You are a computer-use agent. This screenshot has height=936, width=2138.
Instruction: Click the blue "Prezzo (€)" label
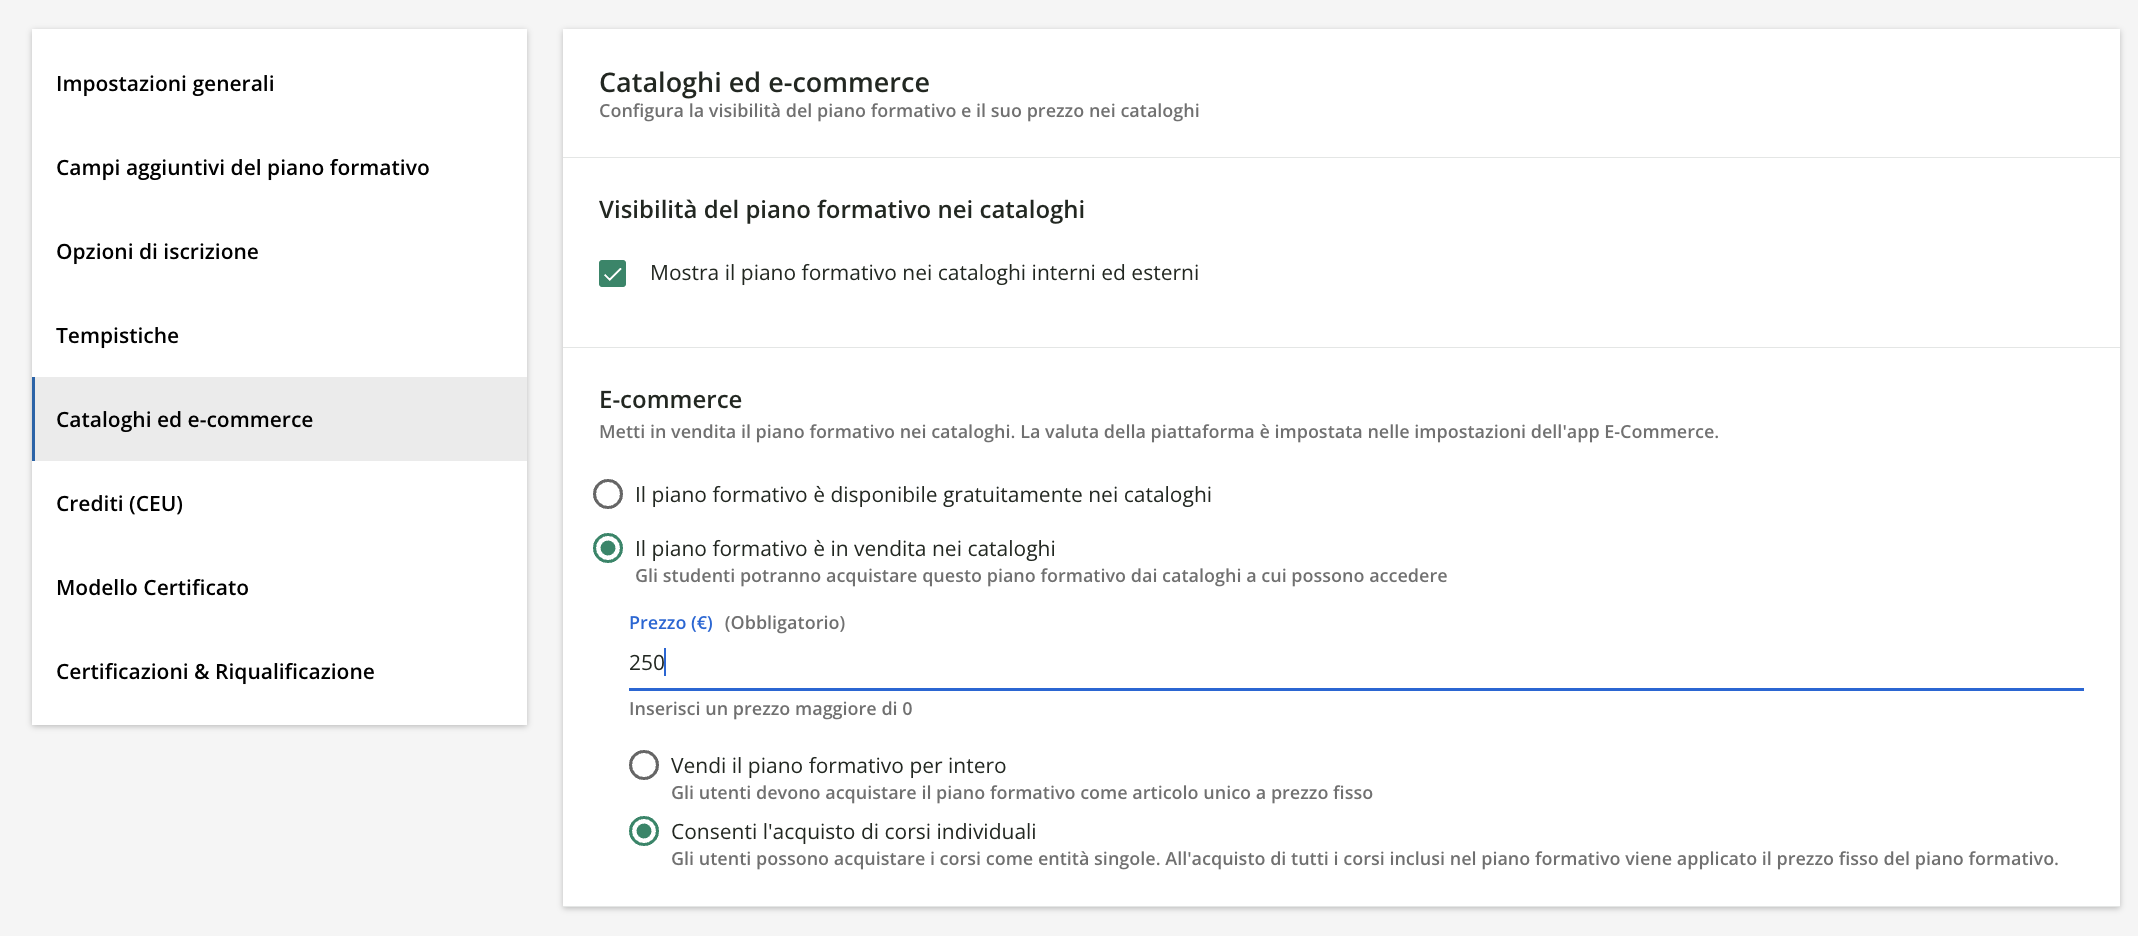pos(671,621)
